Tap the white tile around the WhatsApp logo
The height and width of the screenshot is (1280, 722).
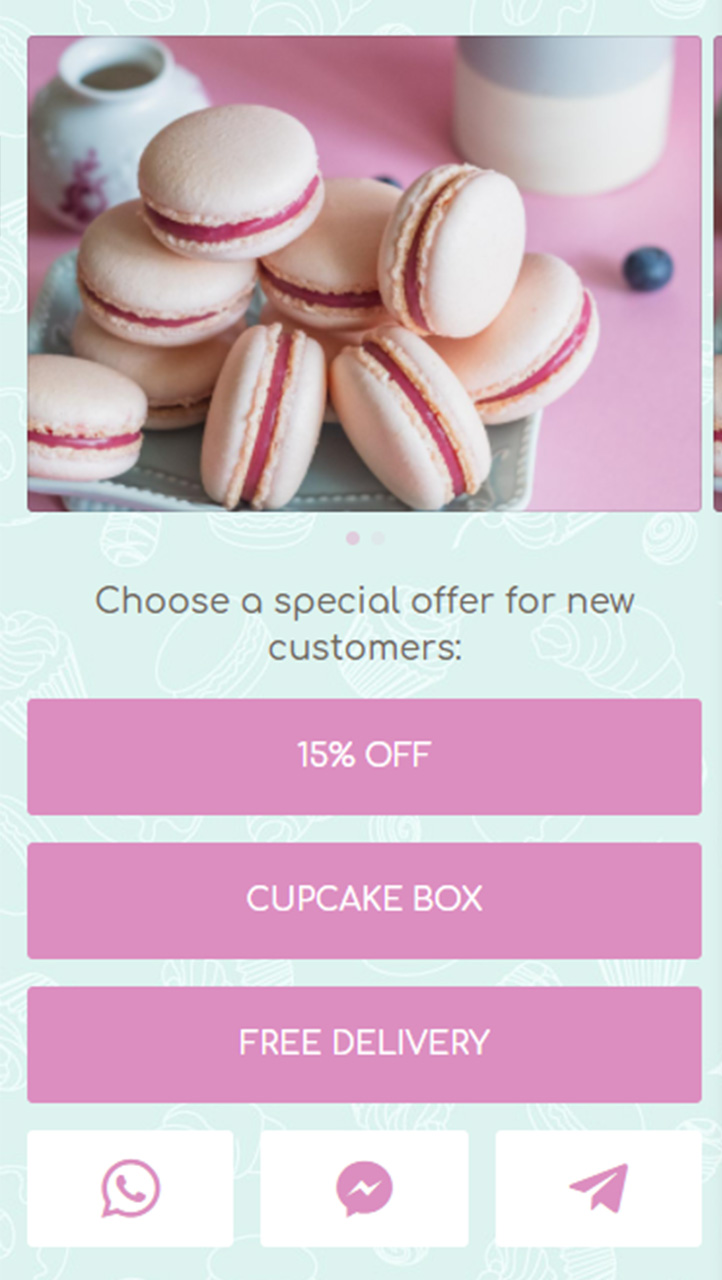tap(130, 1188)
